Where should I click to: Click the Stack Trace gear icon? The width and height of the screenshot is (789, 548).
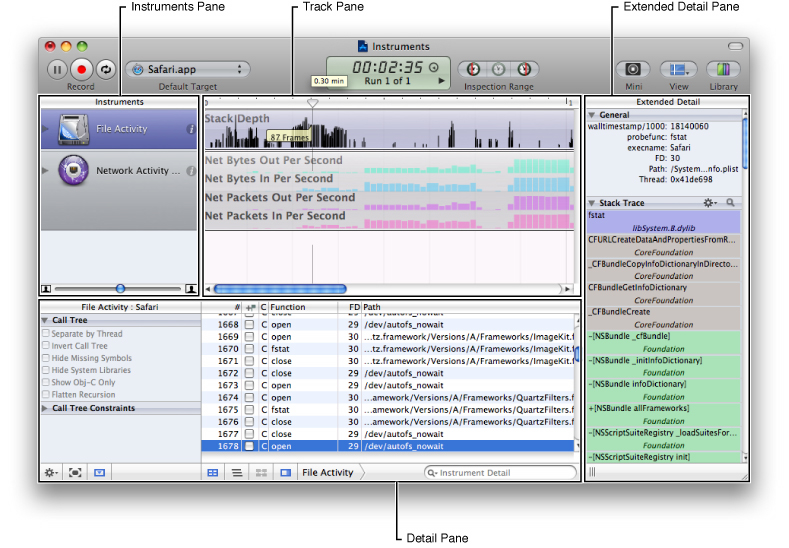coord(709,203)
